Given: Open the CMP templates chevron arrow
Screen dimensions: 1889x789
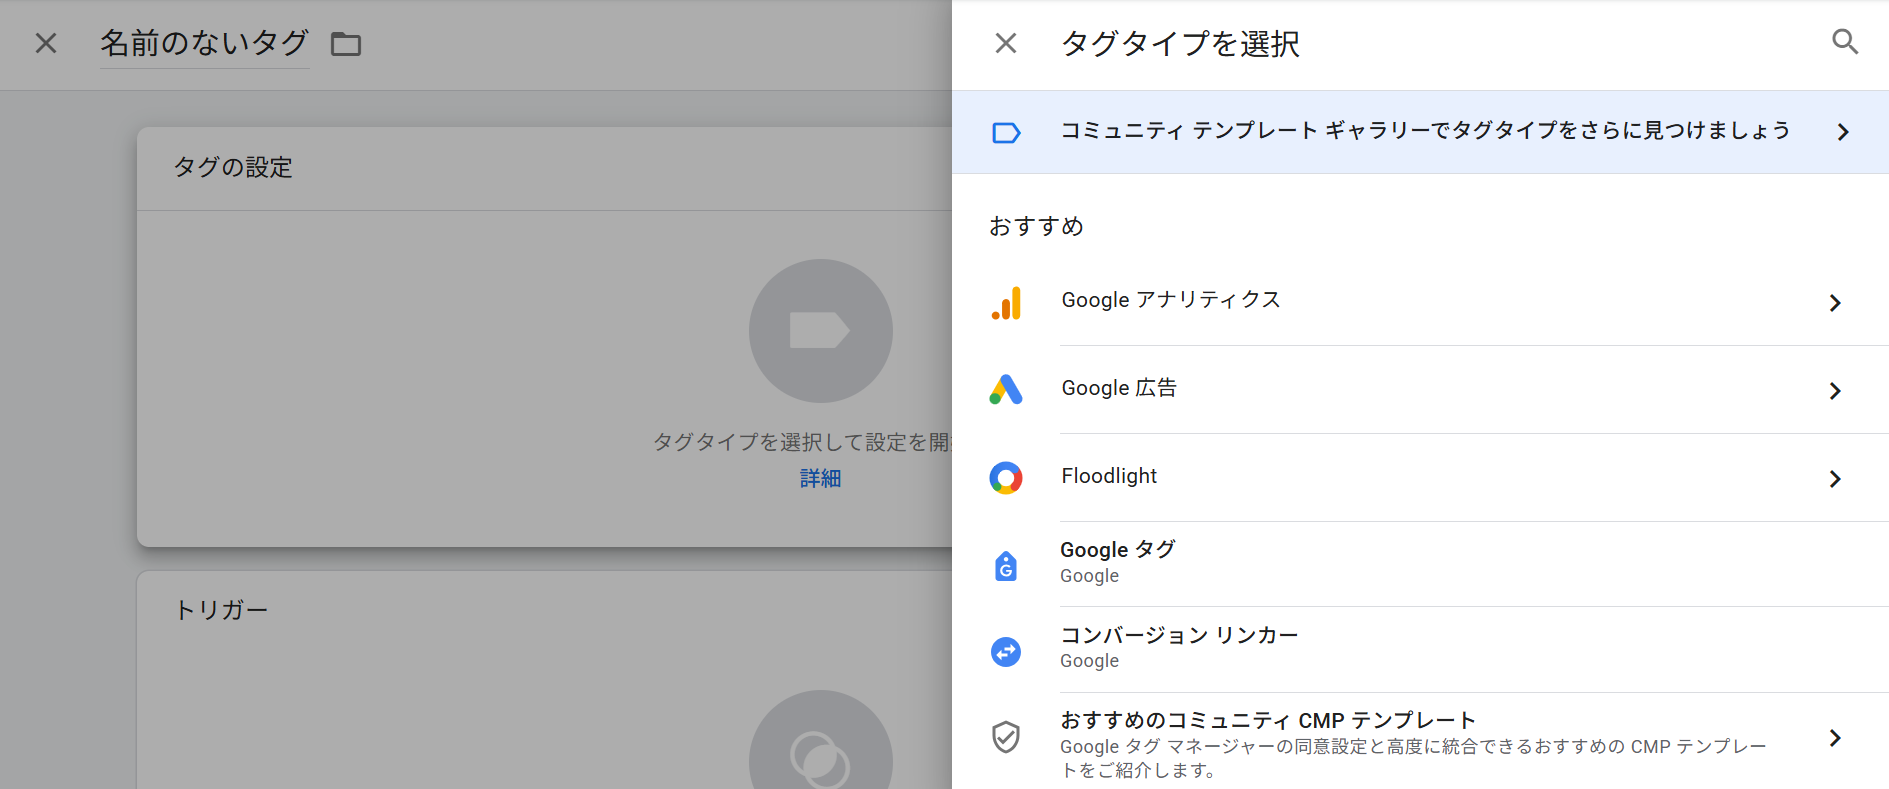Looking at the screenshot, I should [1834, 738].
